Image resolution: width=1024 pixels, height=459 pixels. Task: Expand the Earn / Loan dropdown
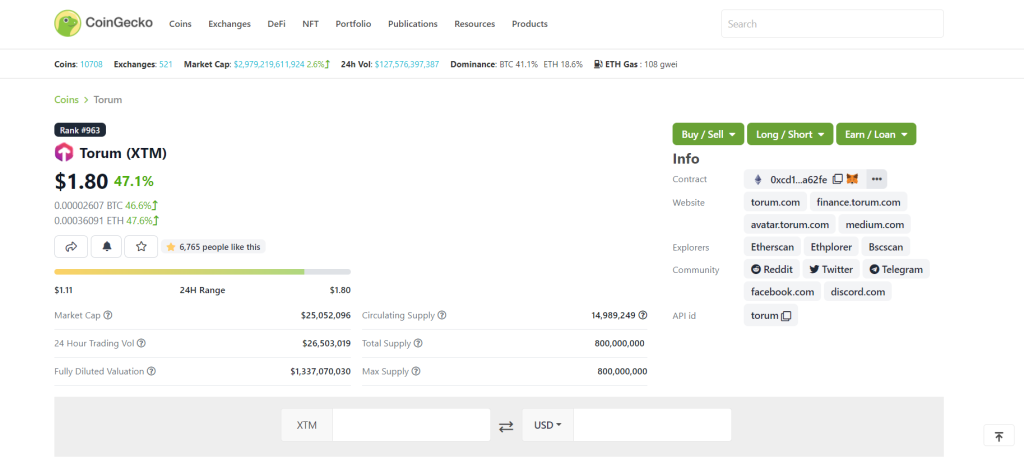tap(876, 134)
